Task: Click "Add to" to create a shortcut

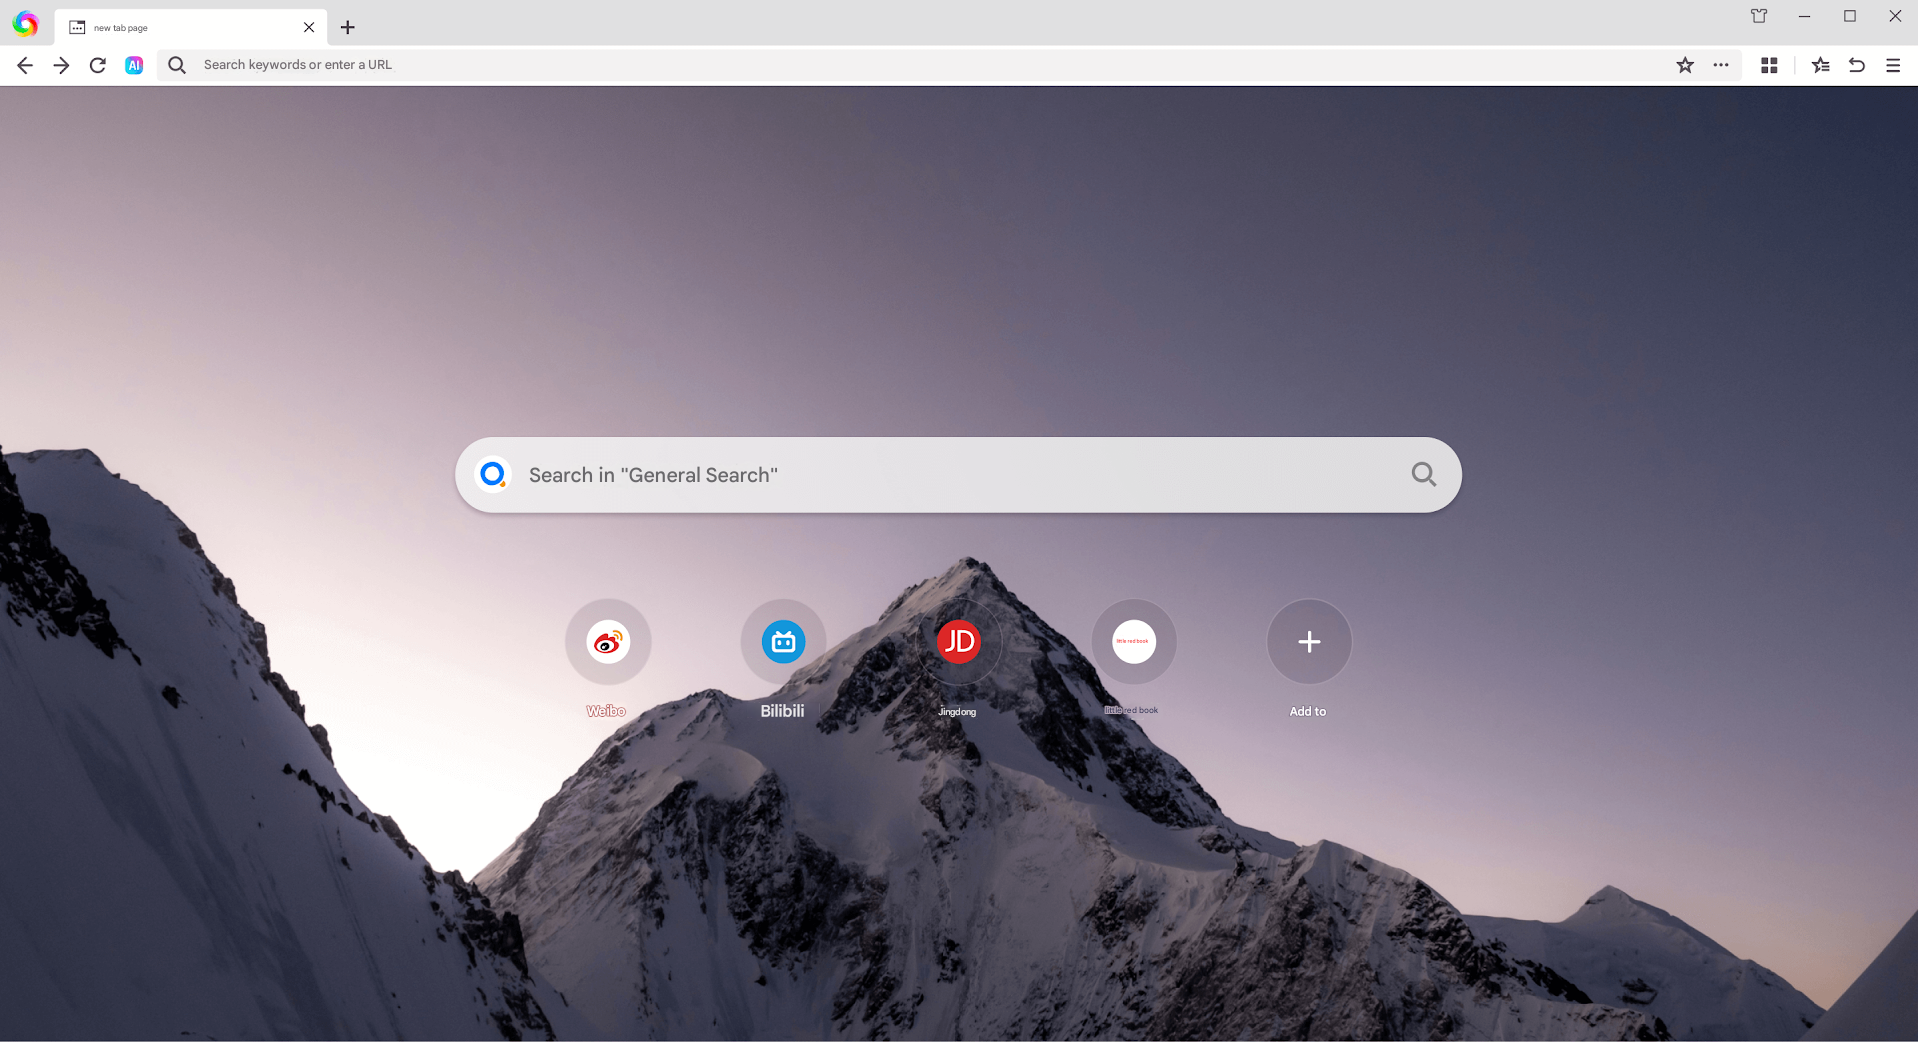Action: (x=1308, y=642)
